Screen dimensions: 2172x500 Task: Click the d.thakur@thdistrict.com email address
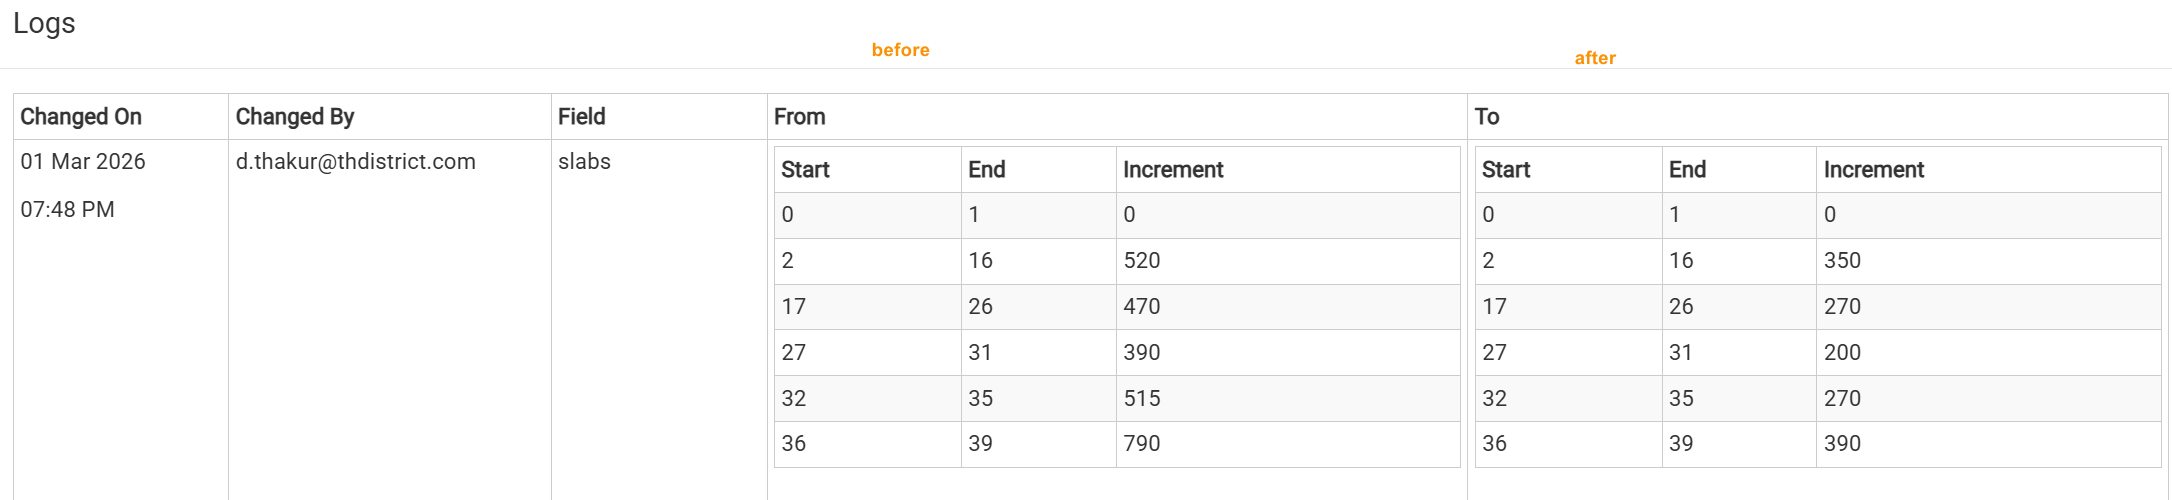(x=356, y=162)
